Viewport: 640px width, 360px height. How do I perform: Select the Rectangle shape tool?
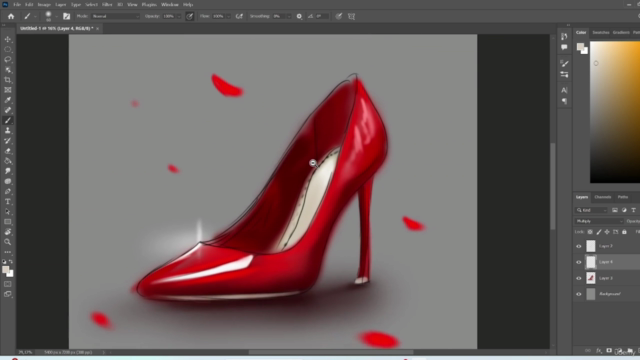(8, 222)
